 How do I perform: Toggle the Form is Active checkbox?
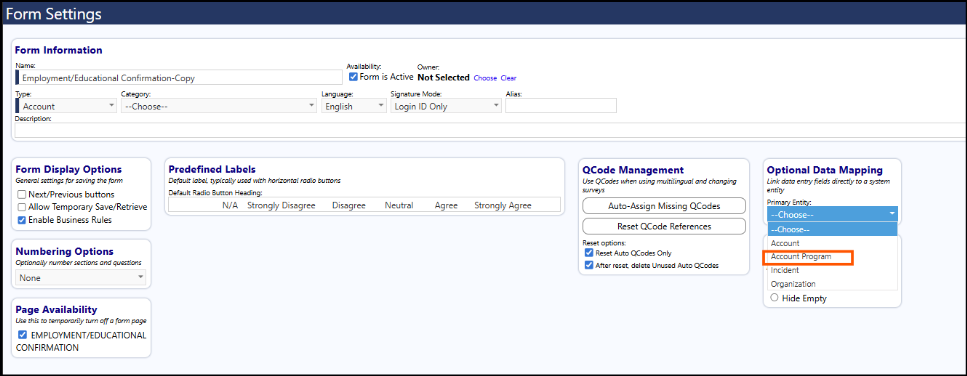coord(353,77)
